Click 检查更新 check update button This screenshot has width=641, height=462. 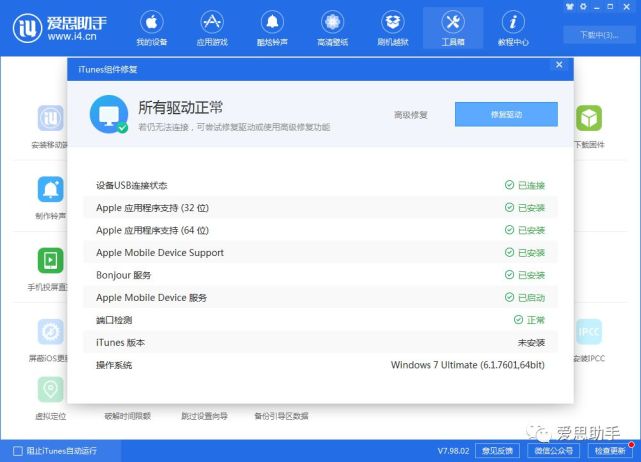tap(610, 451)
